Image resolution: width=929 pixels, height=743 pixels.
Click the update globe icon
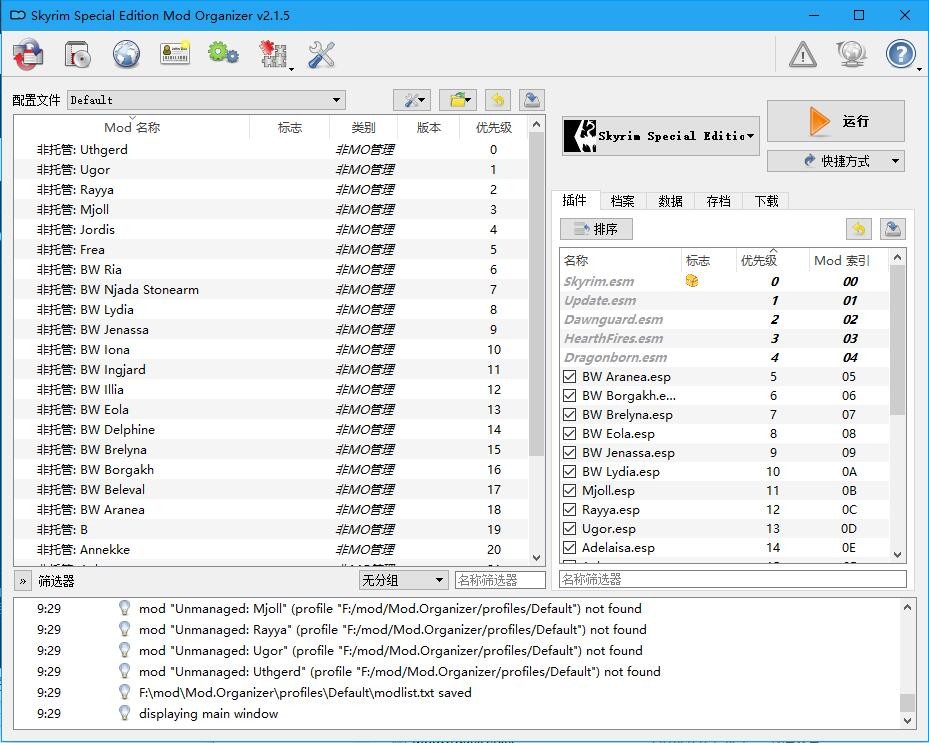click(851, 55)
